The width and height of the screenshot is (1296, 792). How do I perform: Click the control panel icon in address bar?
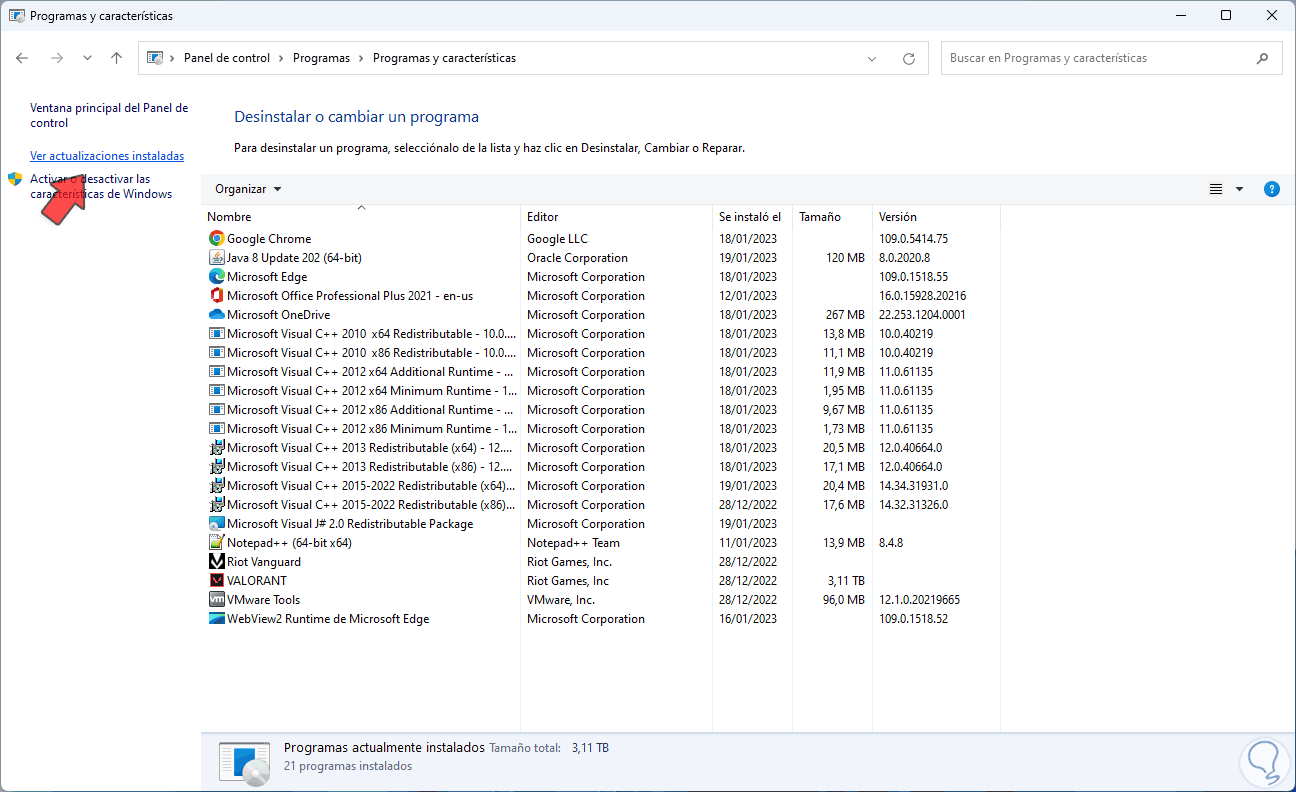[155, 58]
